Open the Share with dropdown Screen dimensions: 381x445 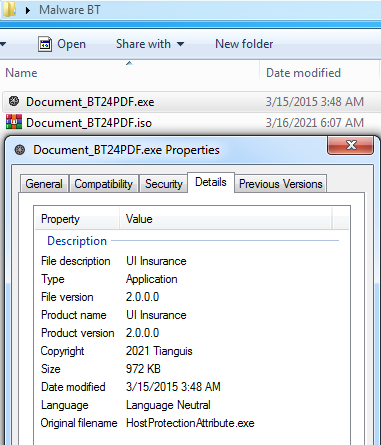click(150, 44)
